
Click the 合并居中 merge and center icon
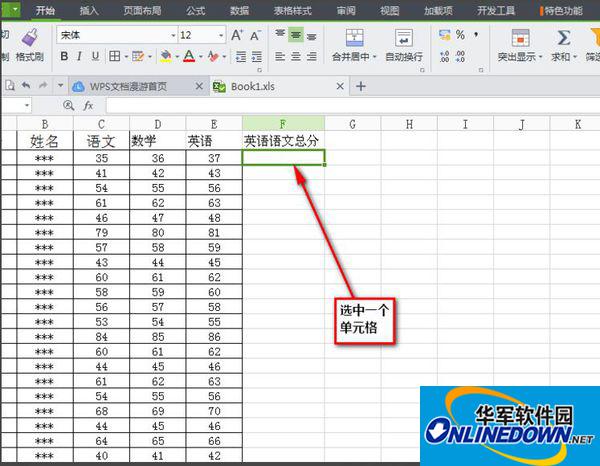(x=354, y=38)
